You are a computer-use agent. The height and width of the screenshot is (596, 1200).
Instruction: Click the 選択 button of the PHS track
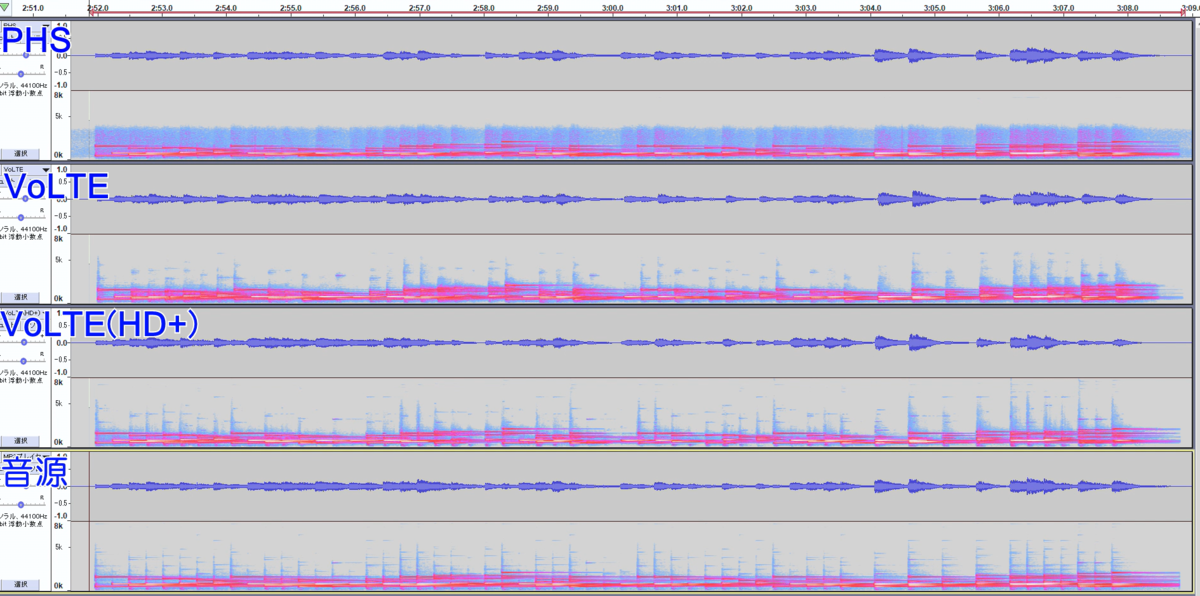(20, 154)
